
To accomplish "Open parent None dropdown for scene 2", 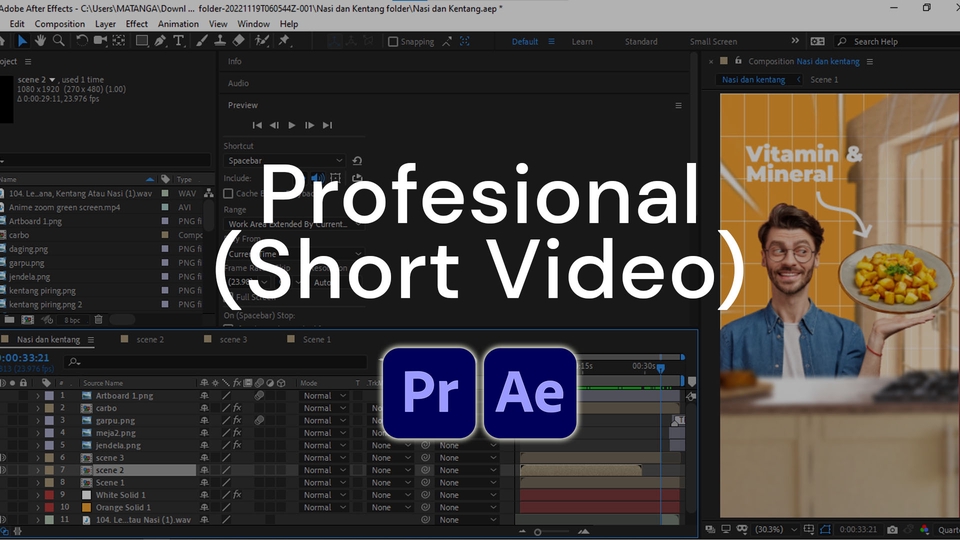I will (467, 470).
